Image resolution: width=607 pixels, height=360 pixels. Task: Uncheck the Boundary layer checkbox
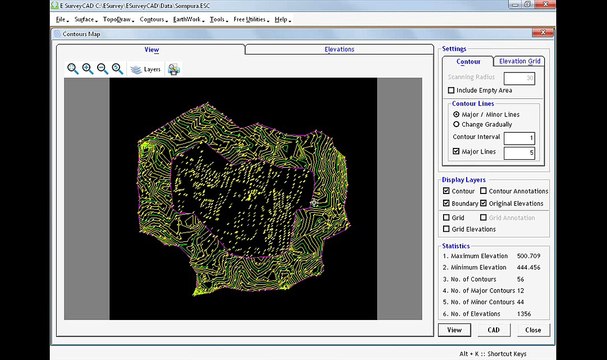[446, 203]
